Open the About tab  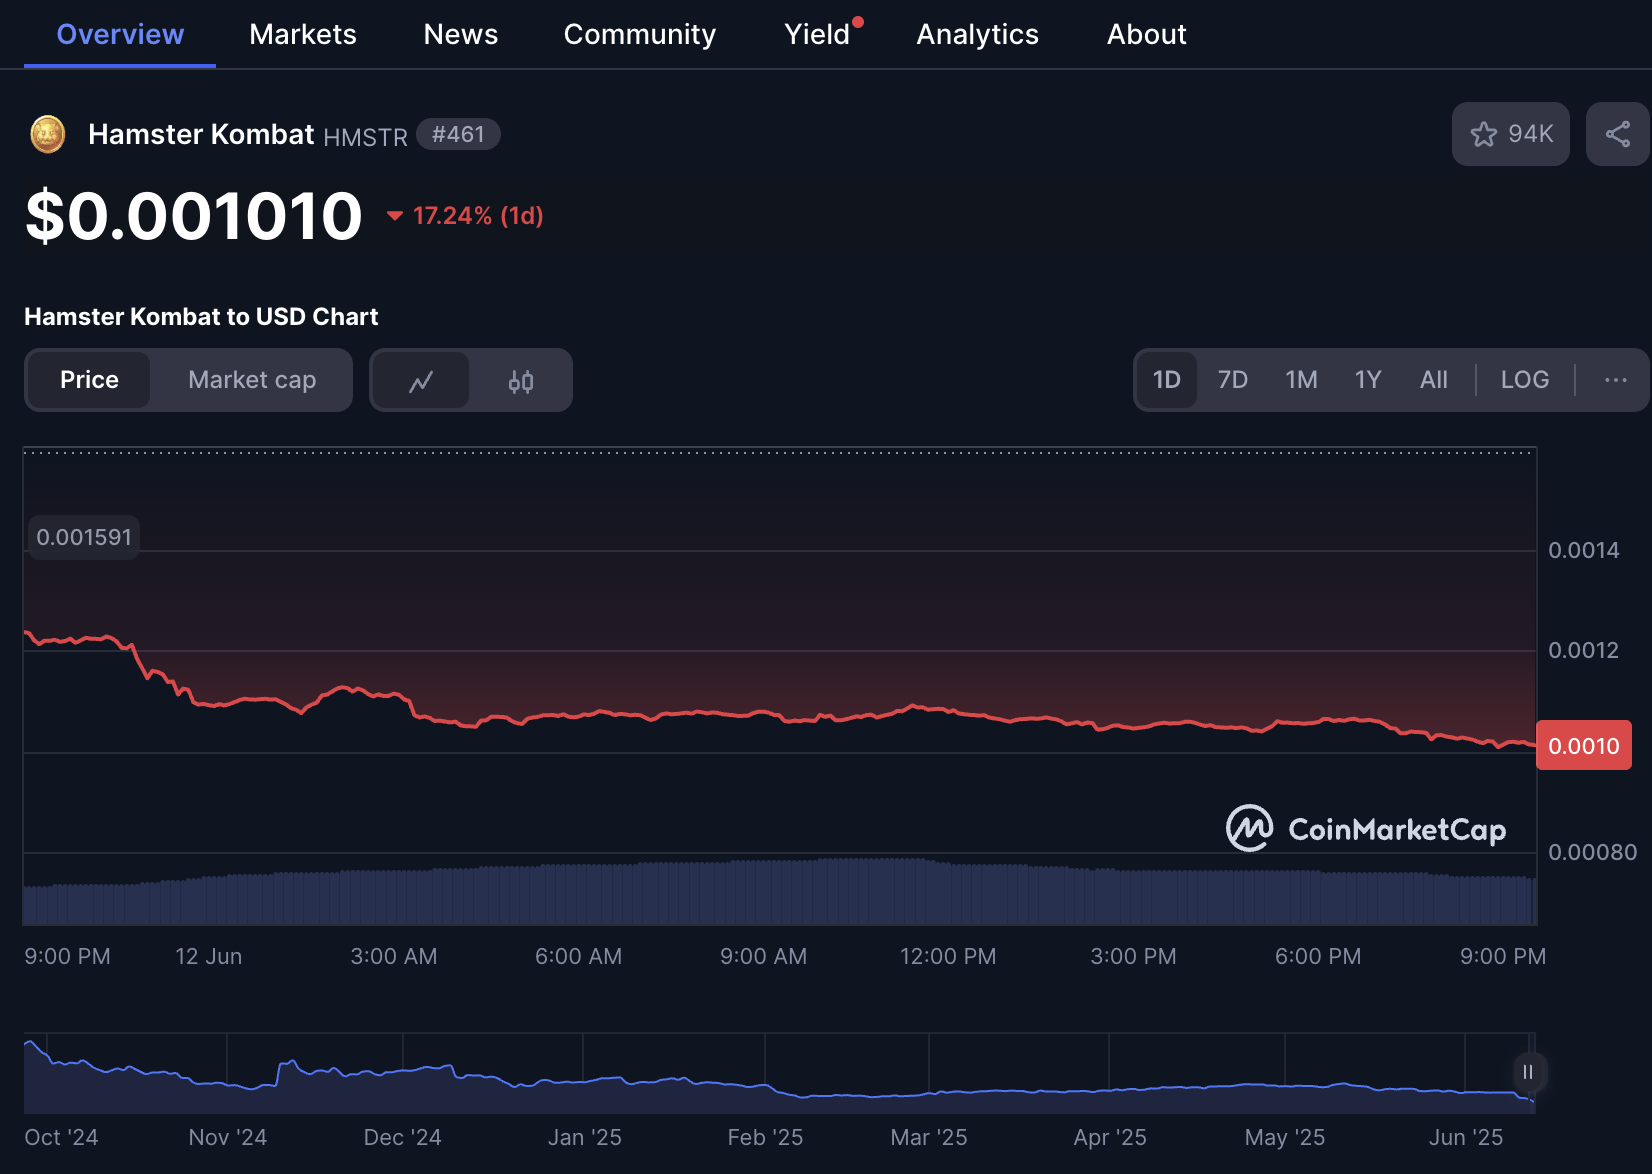pyautogui.click(x=1147, y=34)
